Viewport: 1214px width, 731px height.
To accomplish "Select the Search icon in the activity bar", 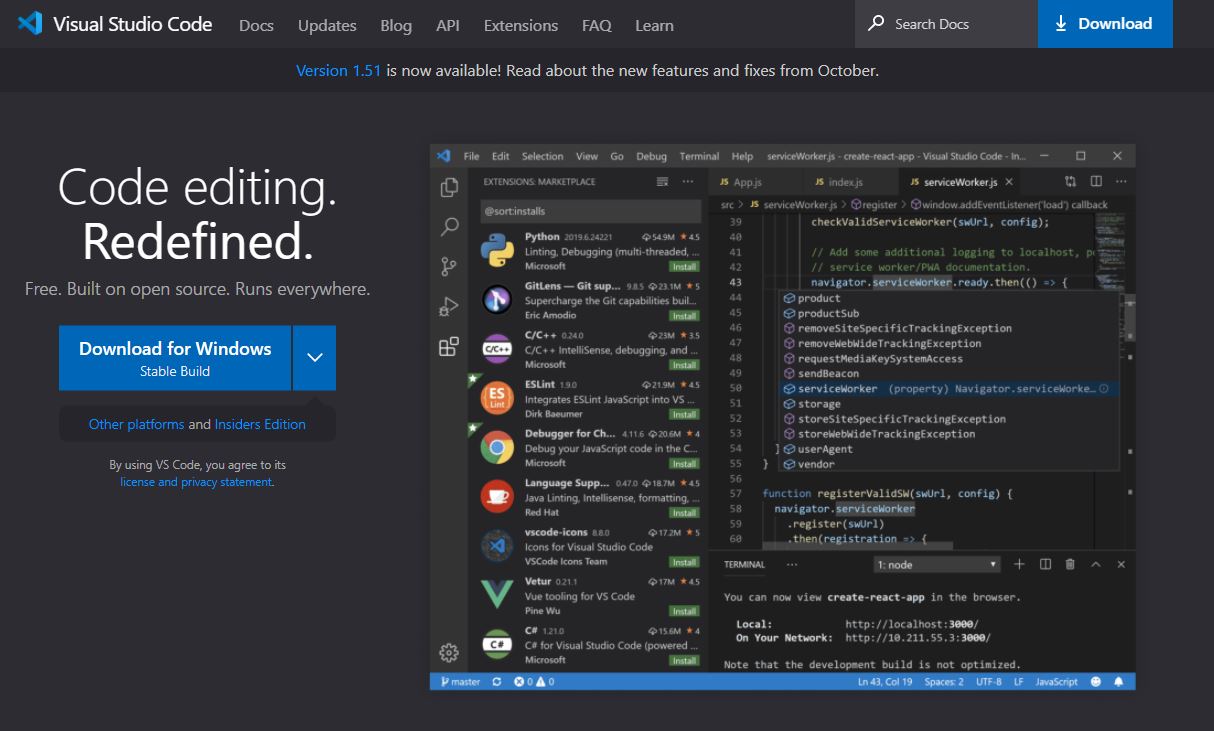I will click(447, 226).
